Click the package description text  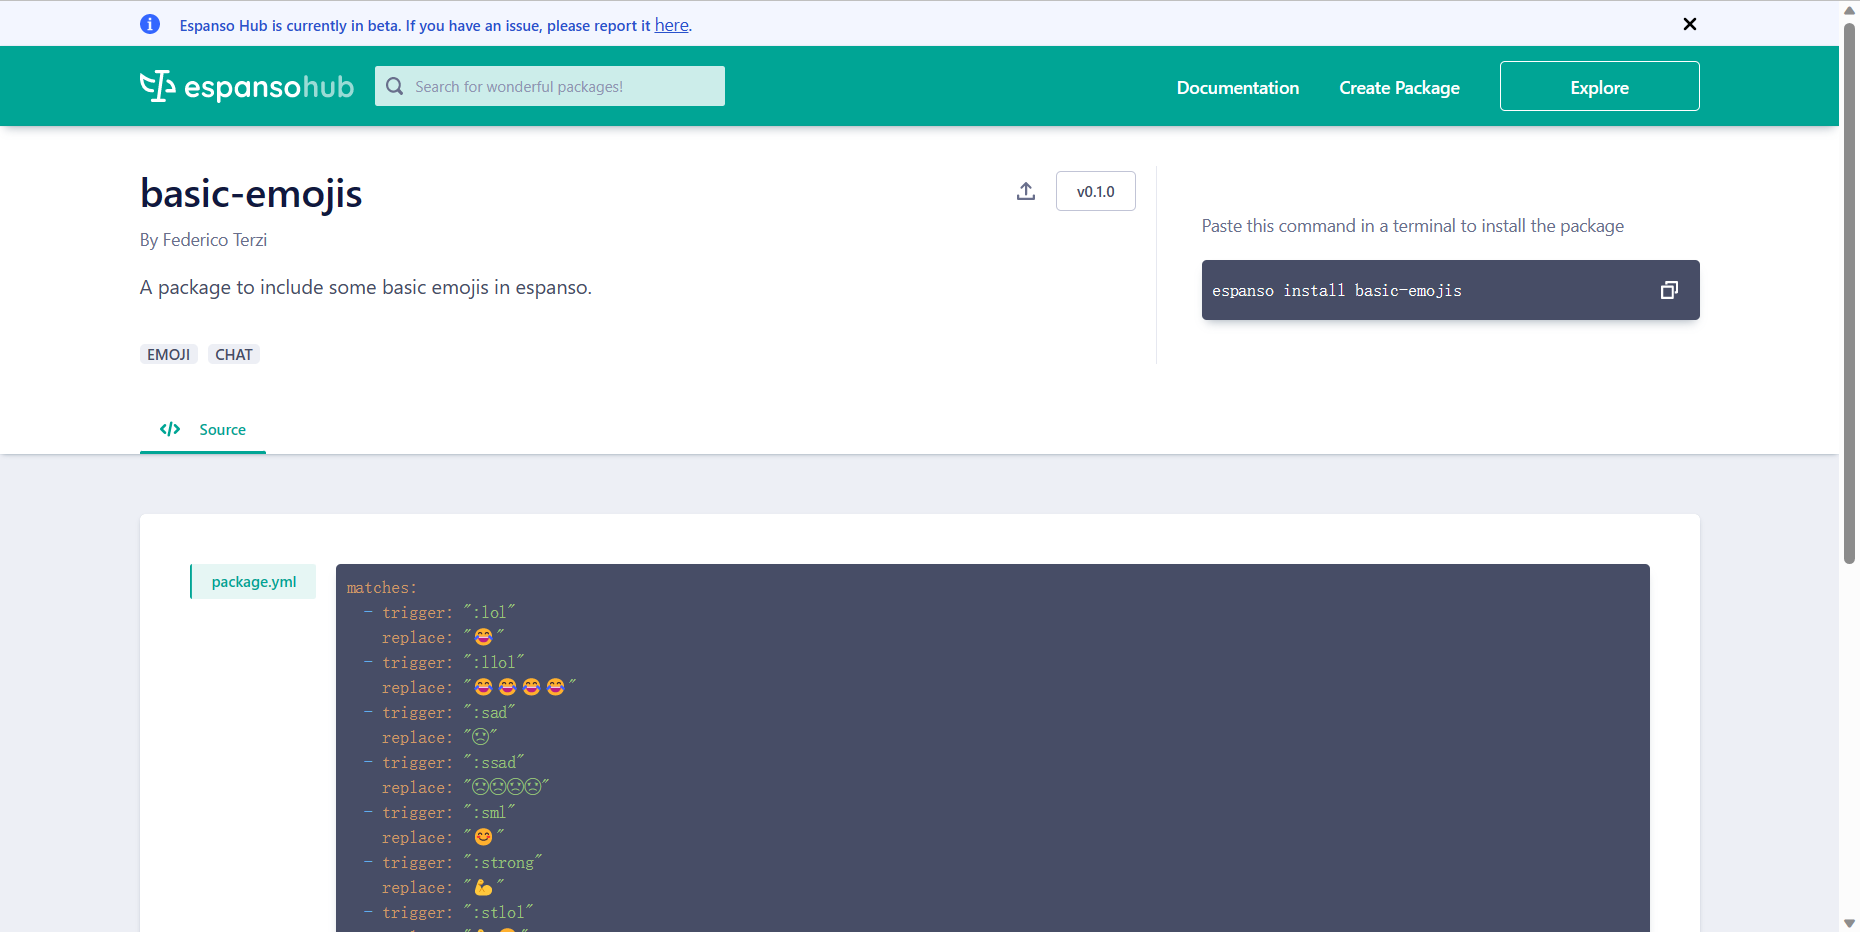[x=366, y=288]
